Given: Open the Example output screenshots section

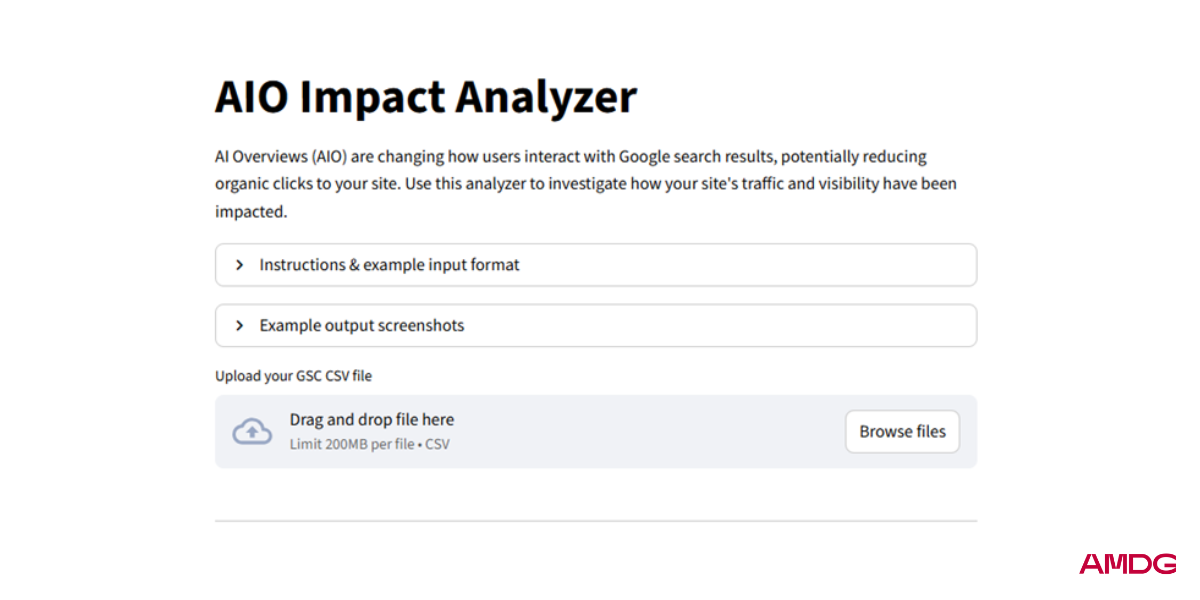Looking at the screenshot, I should [362, 326].
